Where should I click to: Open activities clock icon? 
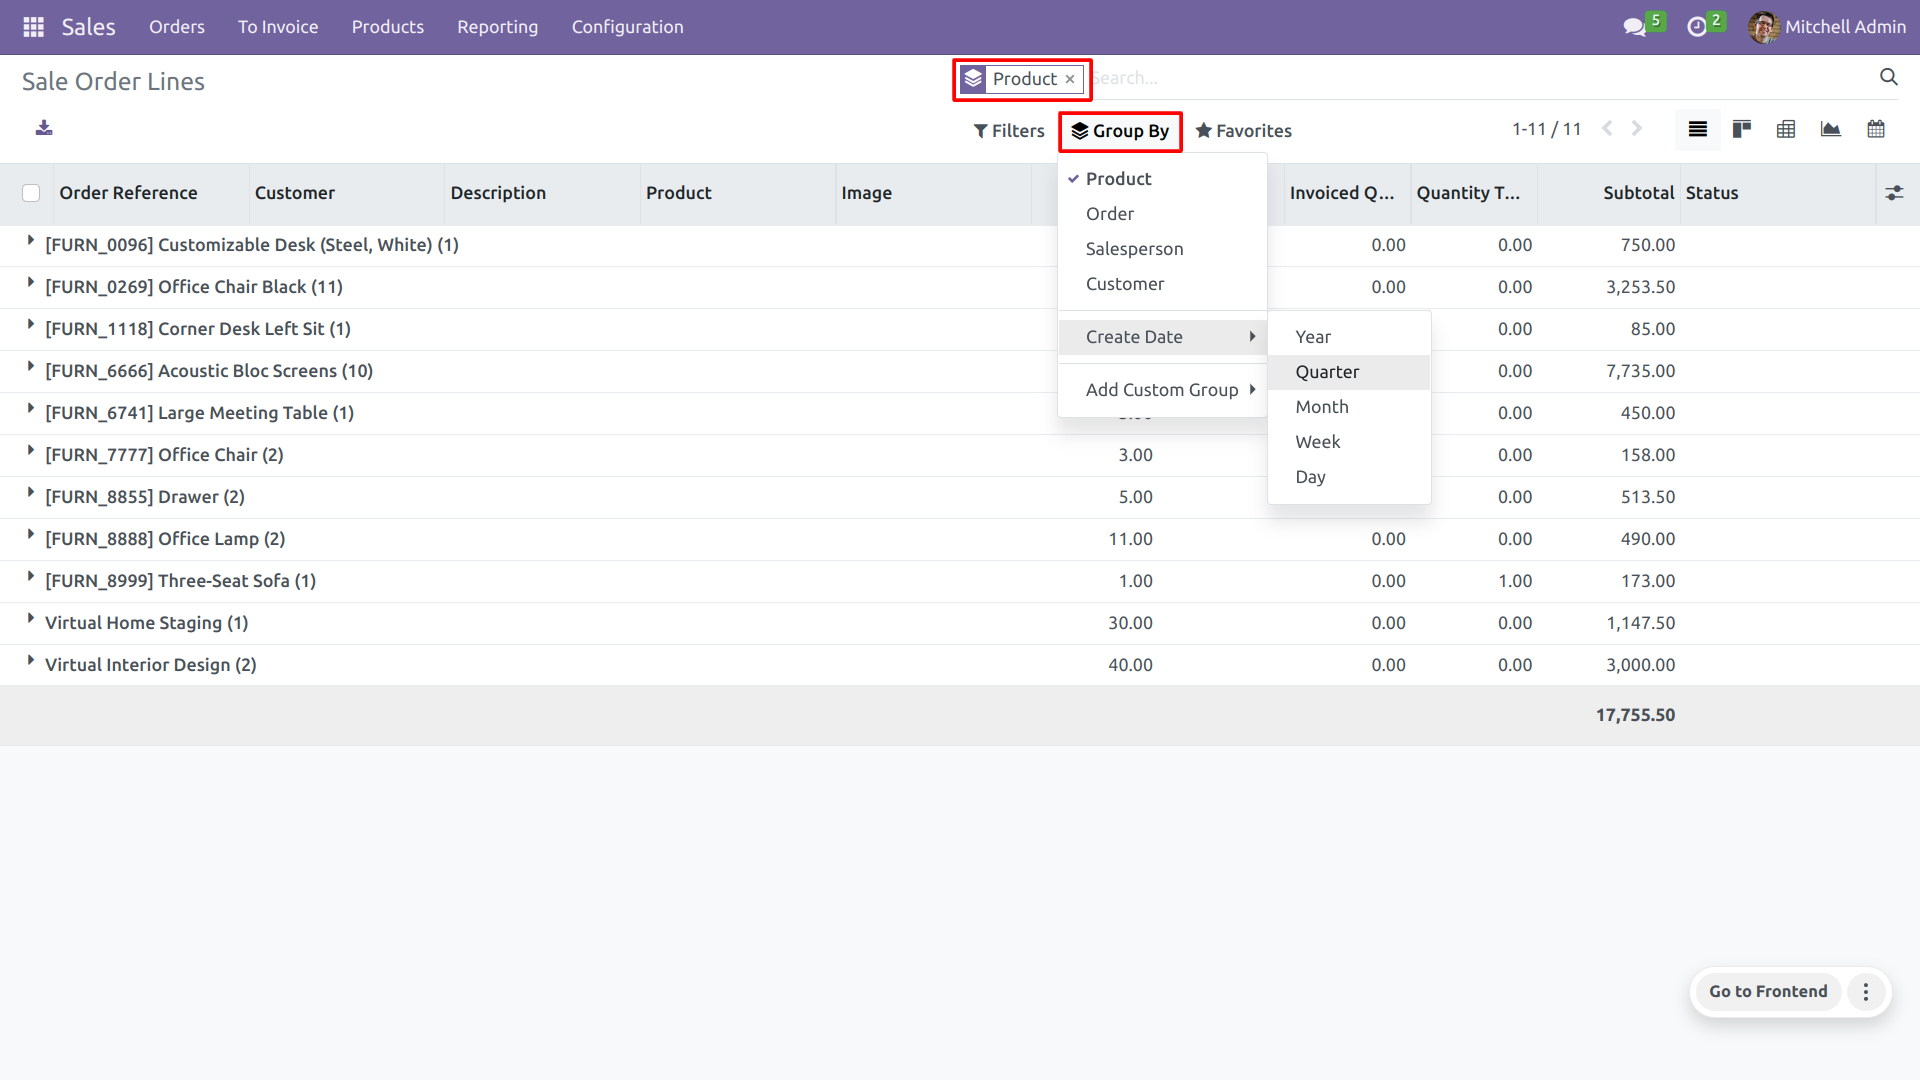click(x=1697, y=27)
